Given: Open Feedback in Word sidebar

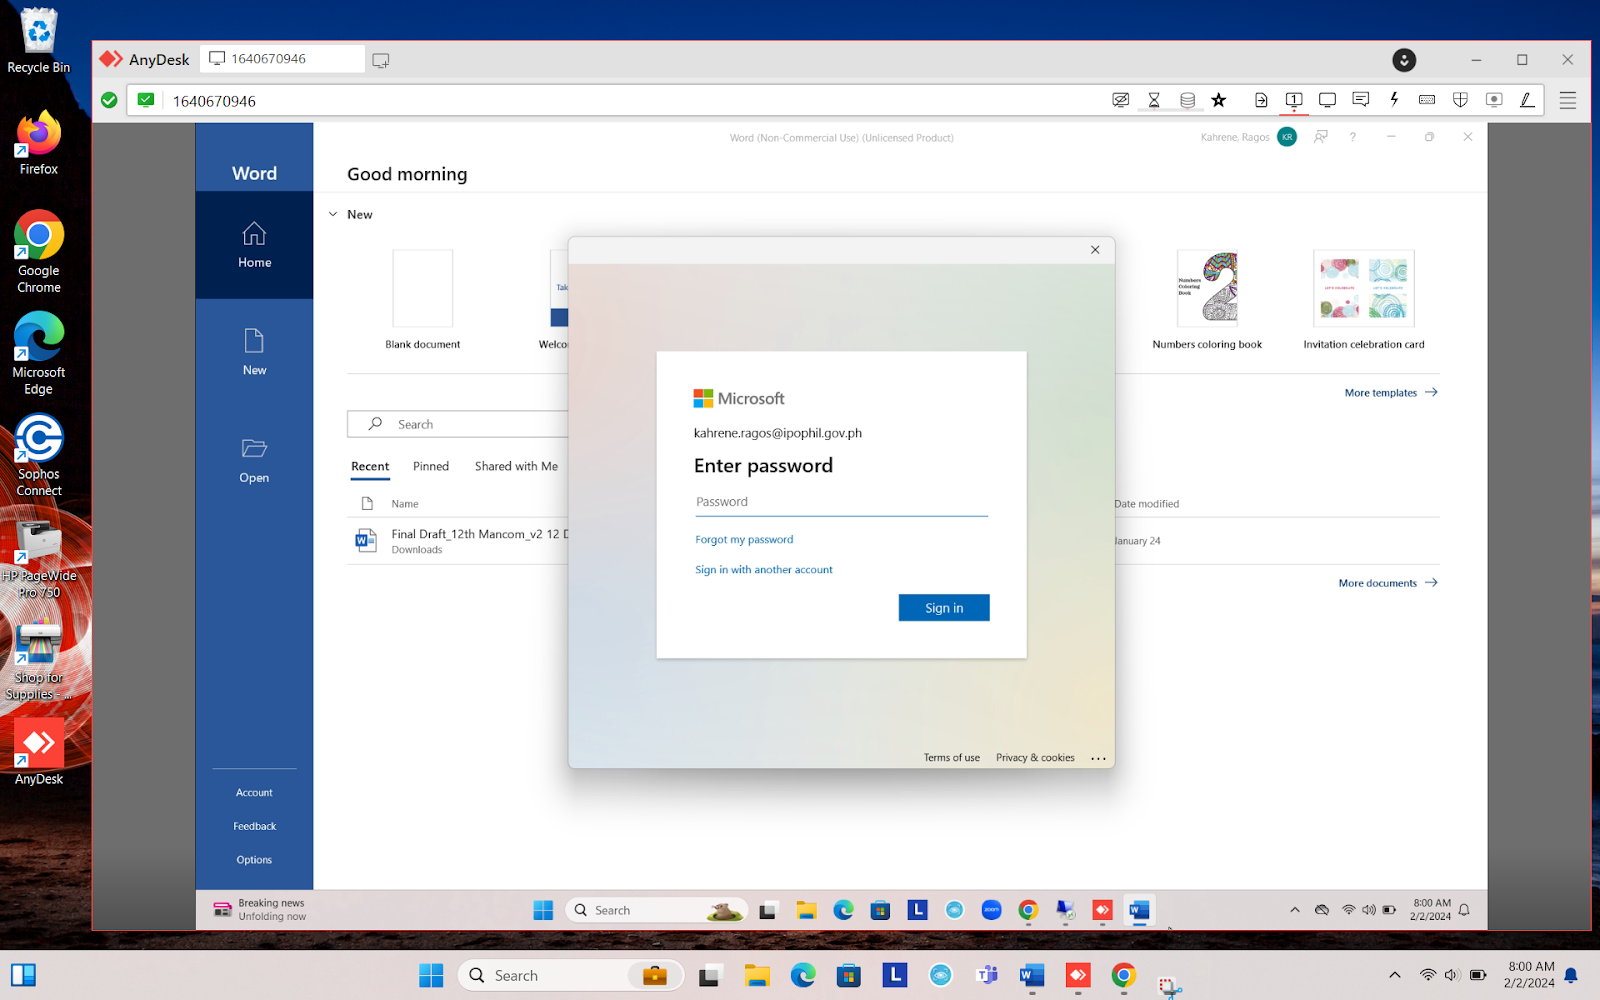Looking at the screenshot, I should [x=254, y=826].
